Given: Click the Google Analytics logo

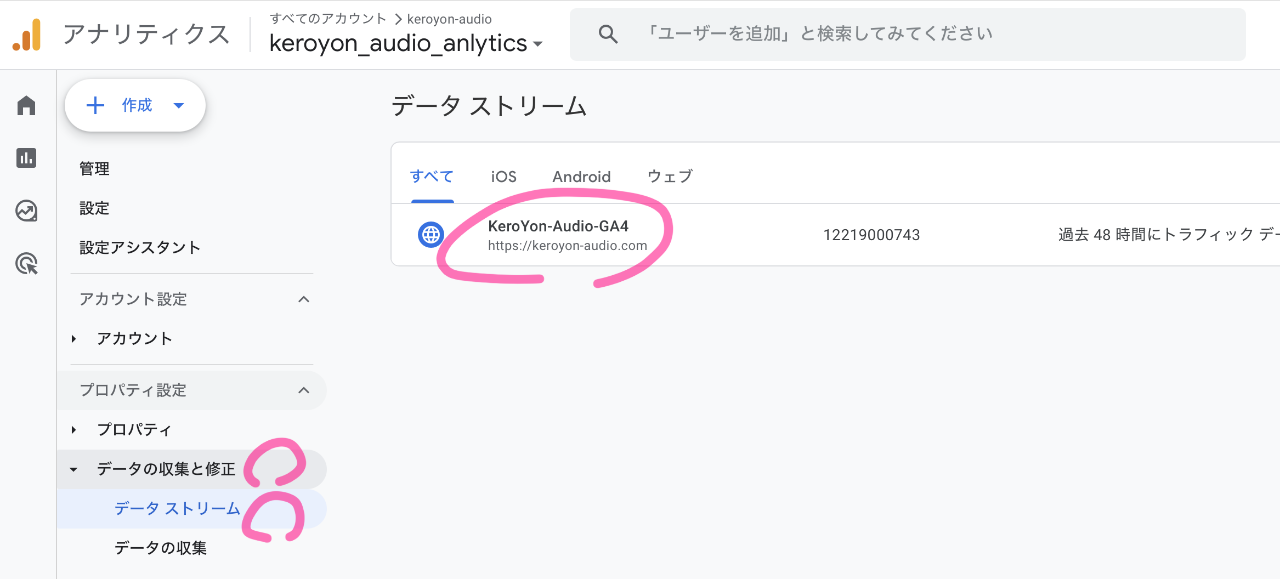Looking at the screenshot, I should pyautogui.click(x=27, y=35).
